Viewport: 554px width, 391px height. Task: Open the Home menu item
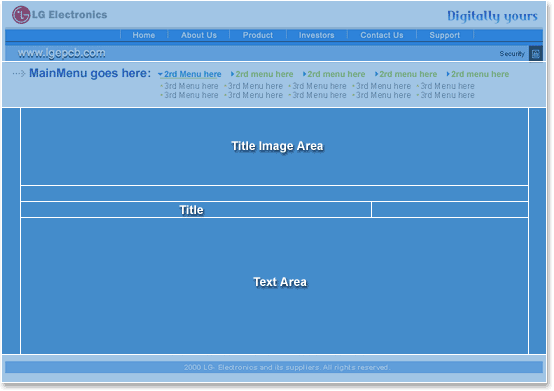click(144, 35)
